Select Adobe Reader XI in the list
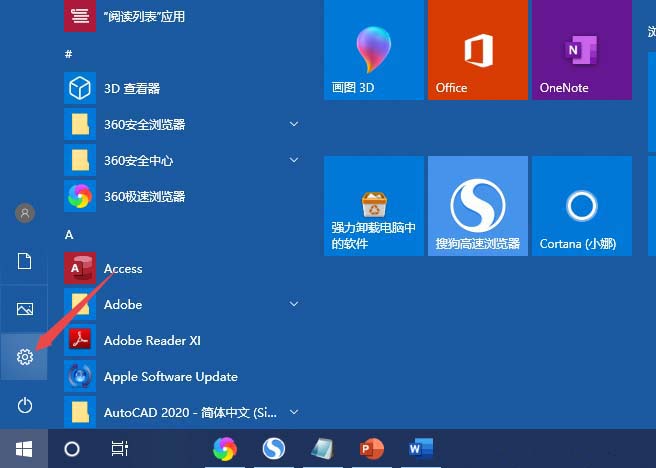The image size is (656, 468). (184, 340)
